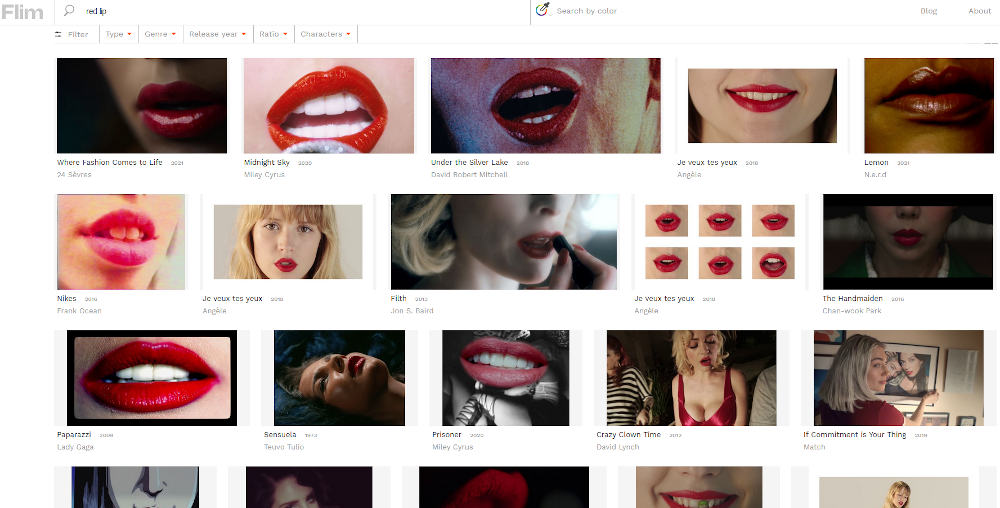Viewport: 1000px width, 508px height.
Task: Open If Commitment Is Your Thing thumbnail
Action: [x=899, y=378]
